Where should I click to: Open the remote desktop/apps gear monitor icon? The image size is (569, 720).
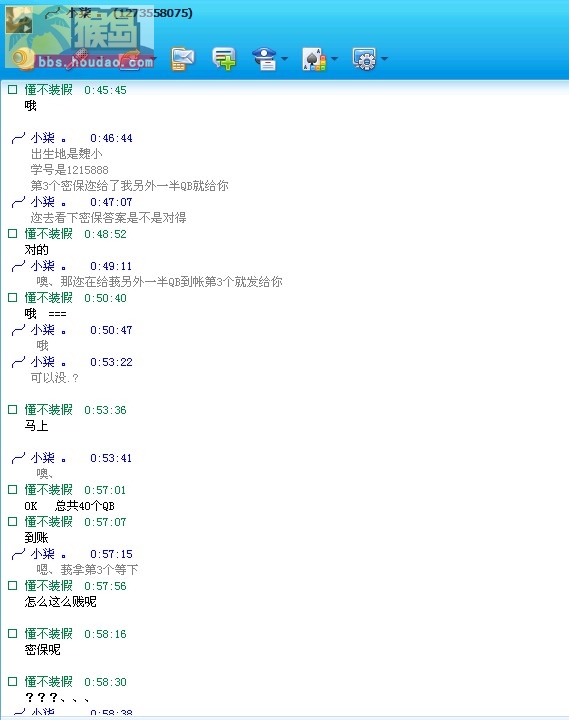(x=364, y=59)
